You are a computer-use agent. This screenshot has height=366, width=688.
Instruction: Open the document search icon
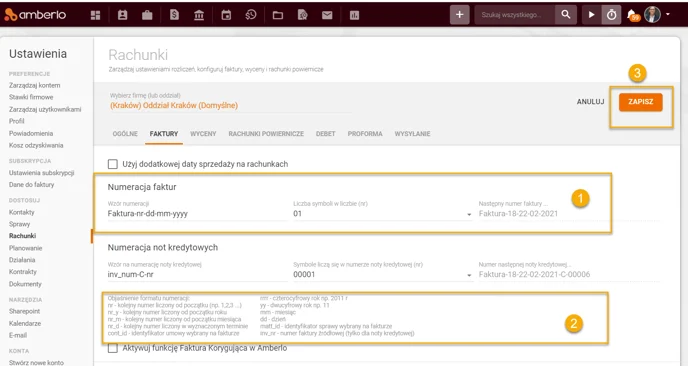[303, 15]
